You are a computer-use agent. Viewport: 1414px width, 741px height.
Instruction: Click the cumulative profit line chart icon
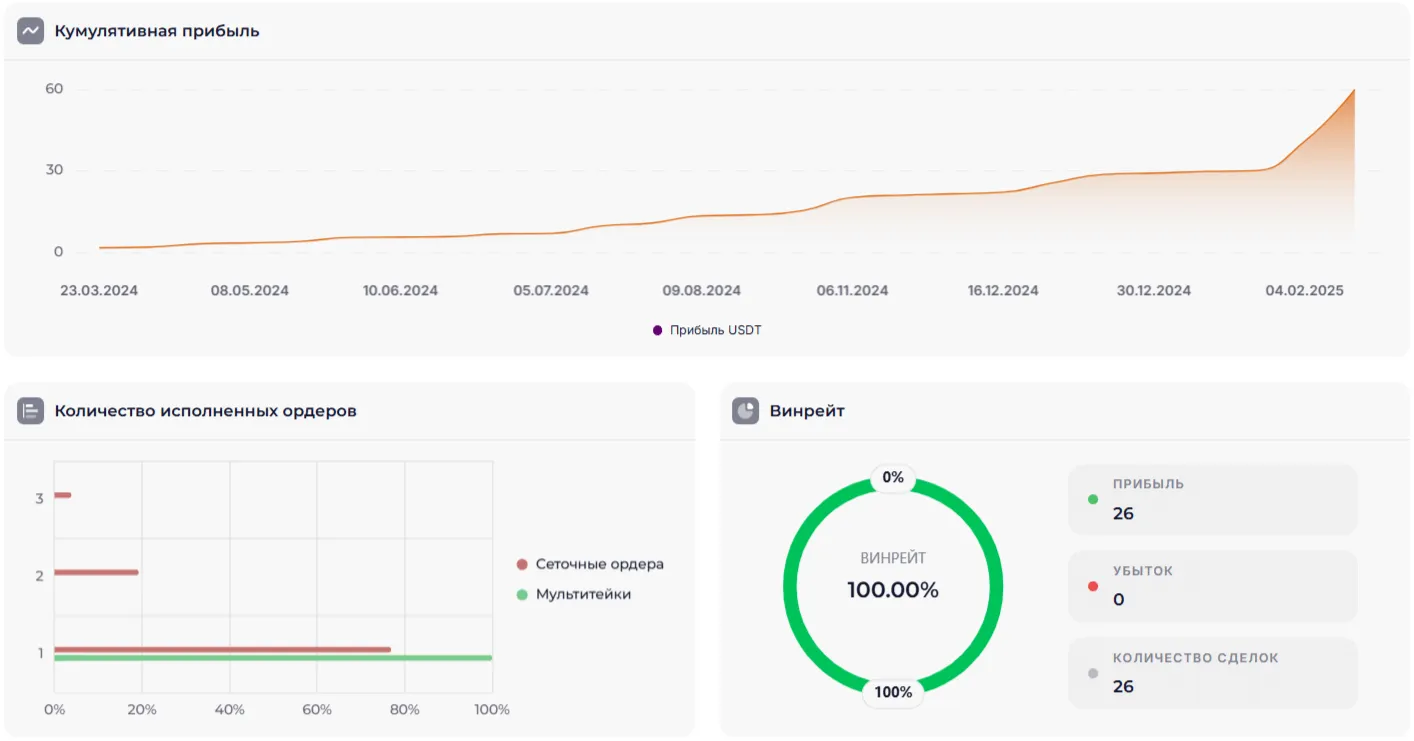(x=30, y=31)
